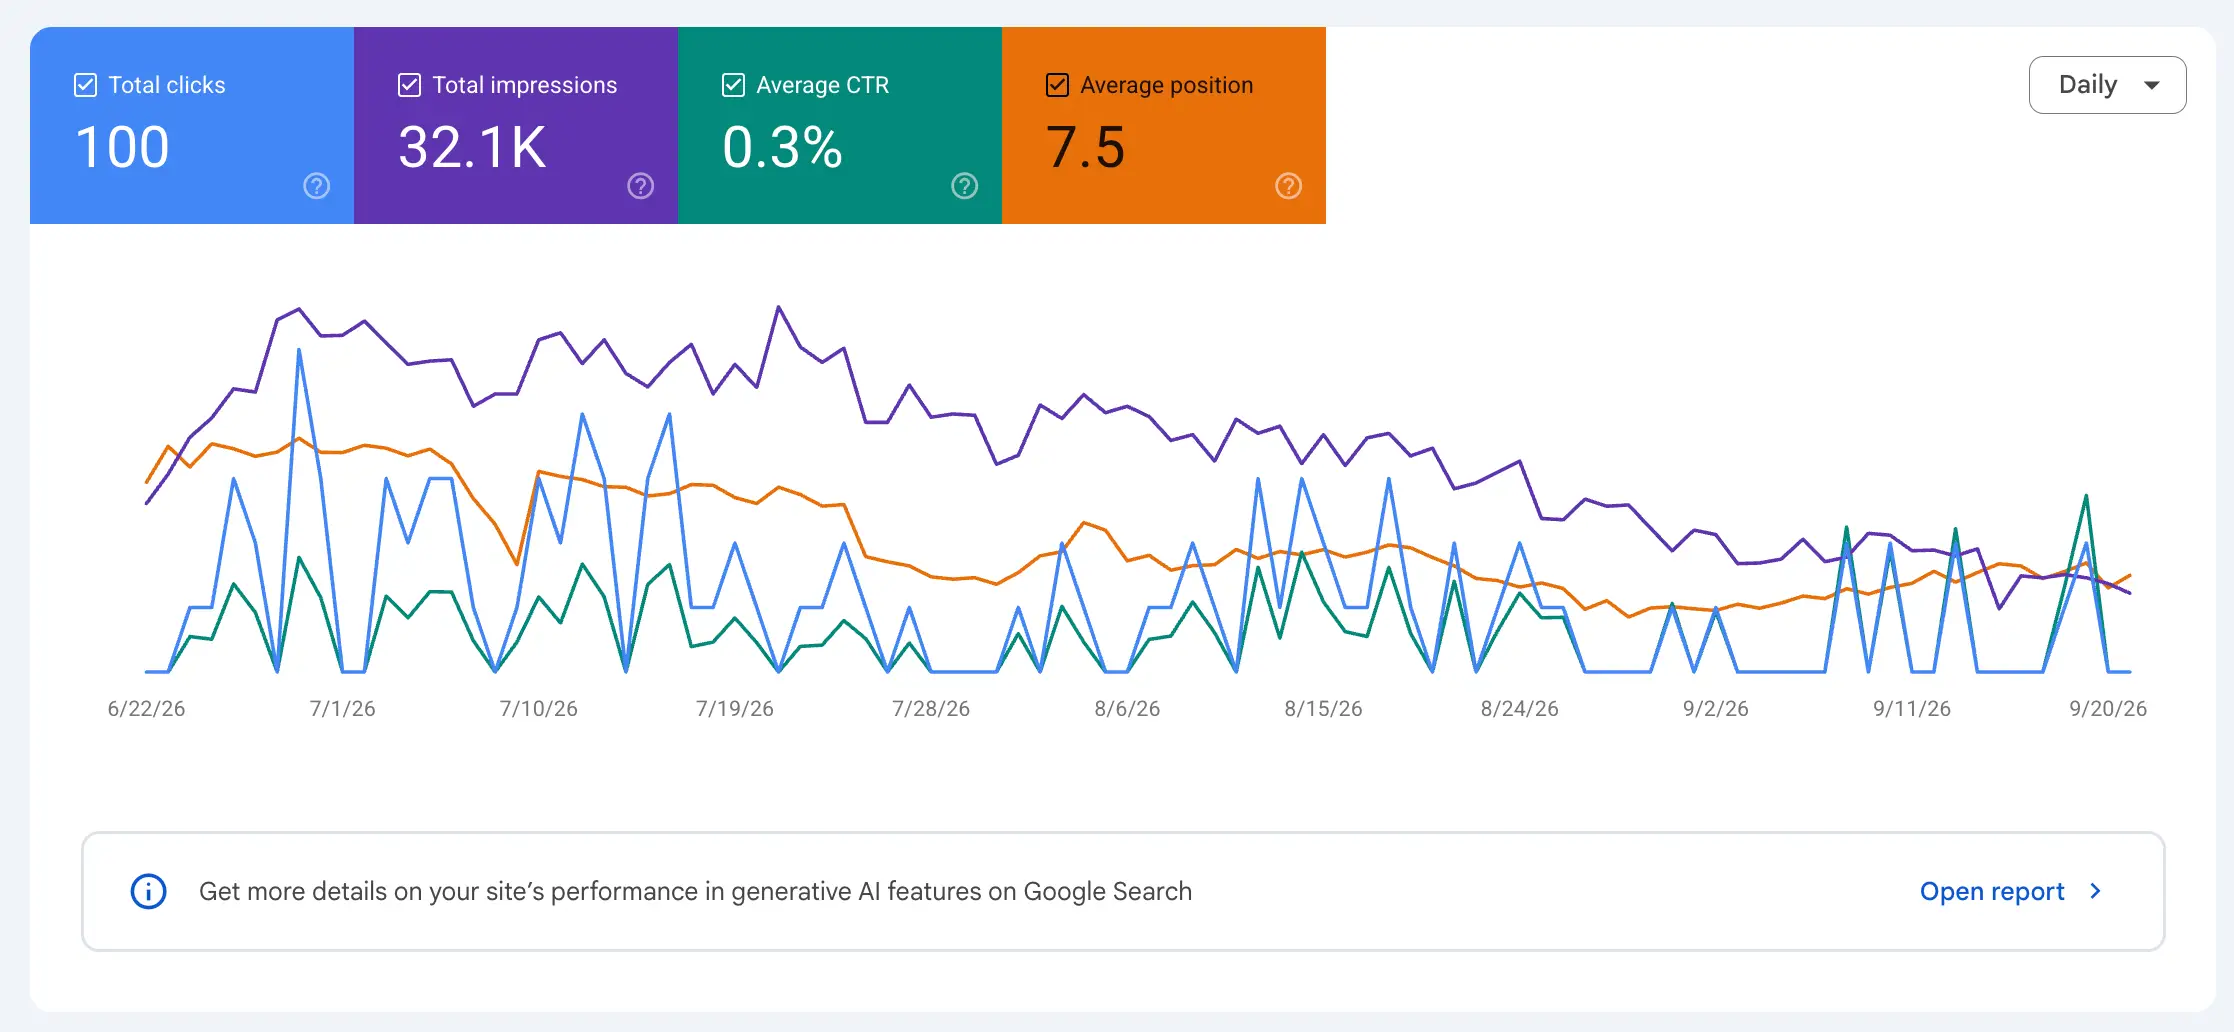
Task: Click the Total clicks label text
Action: click(x=167, y=85)
